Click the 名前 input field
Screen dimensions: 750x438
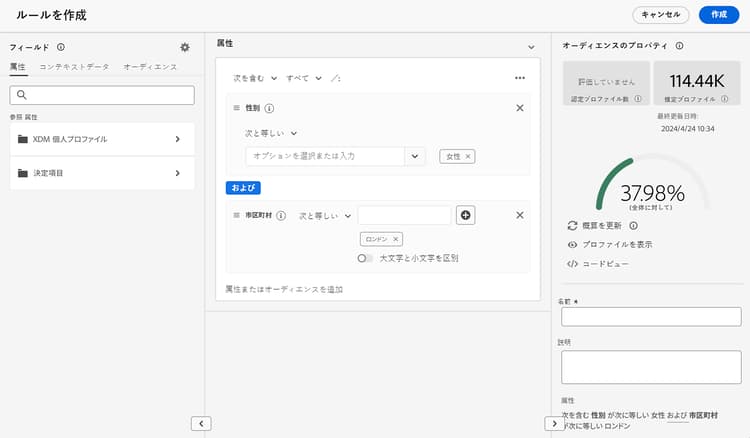coord(651,317)
